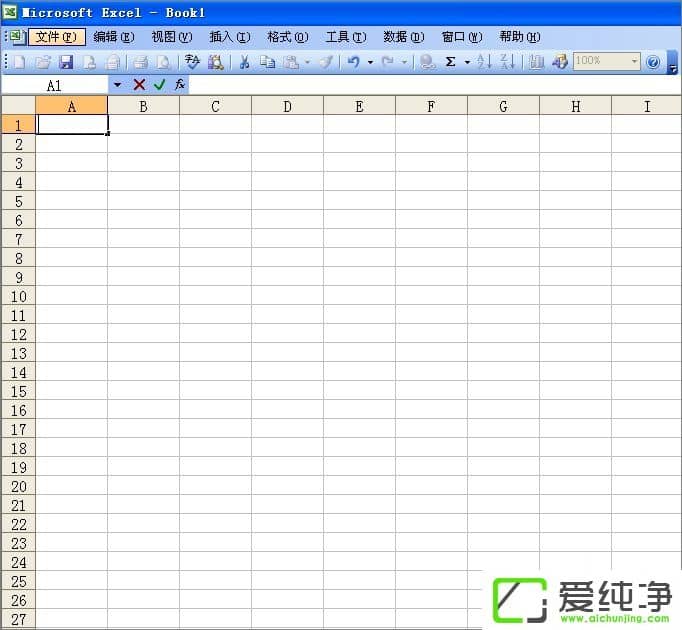Select column H header
This screenshot has width=682, height=630.
pyautogui.click(x=575, y=106)
